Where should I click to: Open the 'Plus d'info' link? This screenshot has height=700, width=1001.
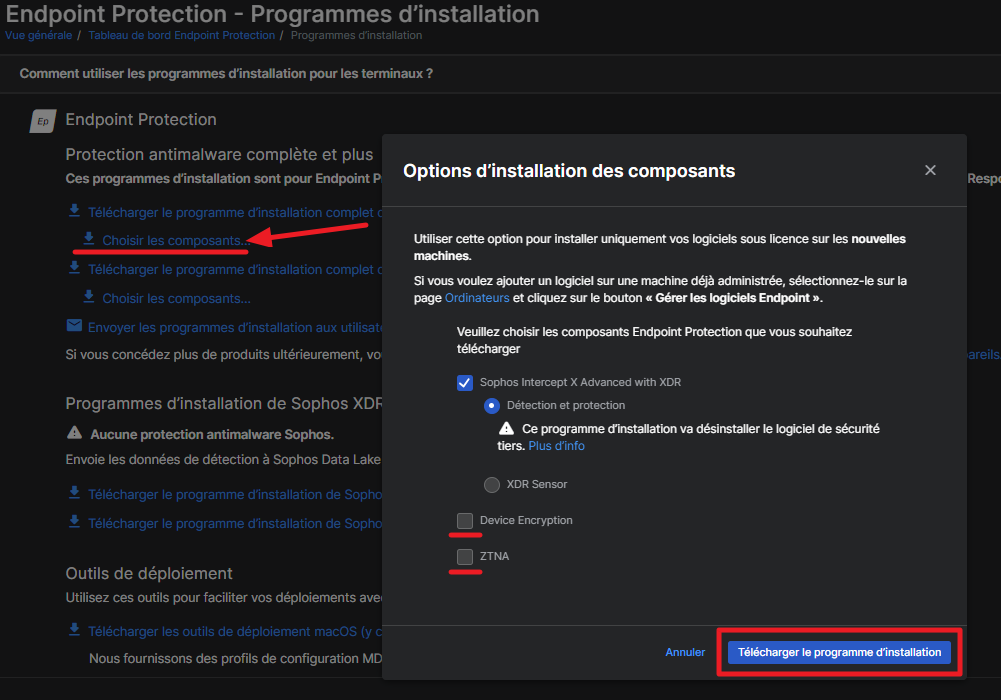(556, 446)
